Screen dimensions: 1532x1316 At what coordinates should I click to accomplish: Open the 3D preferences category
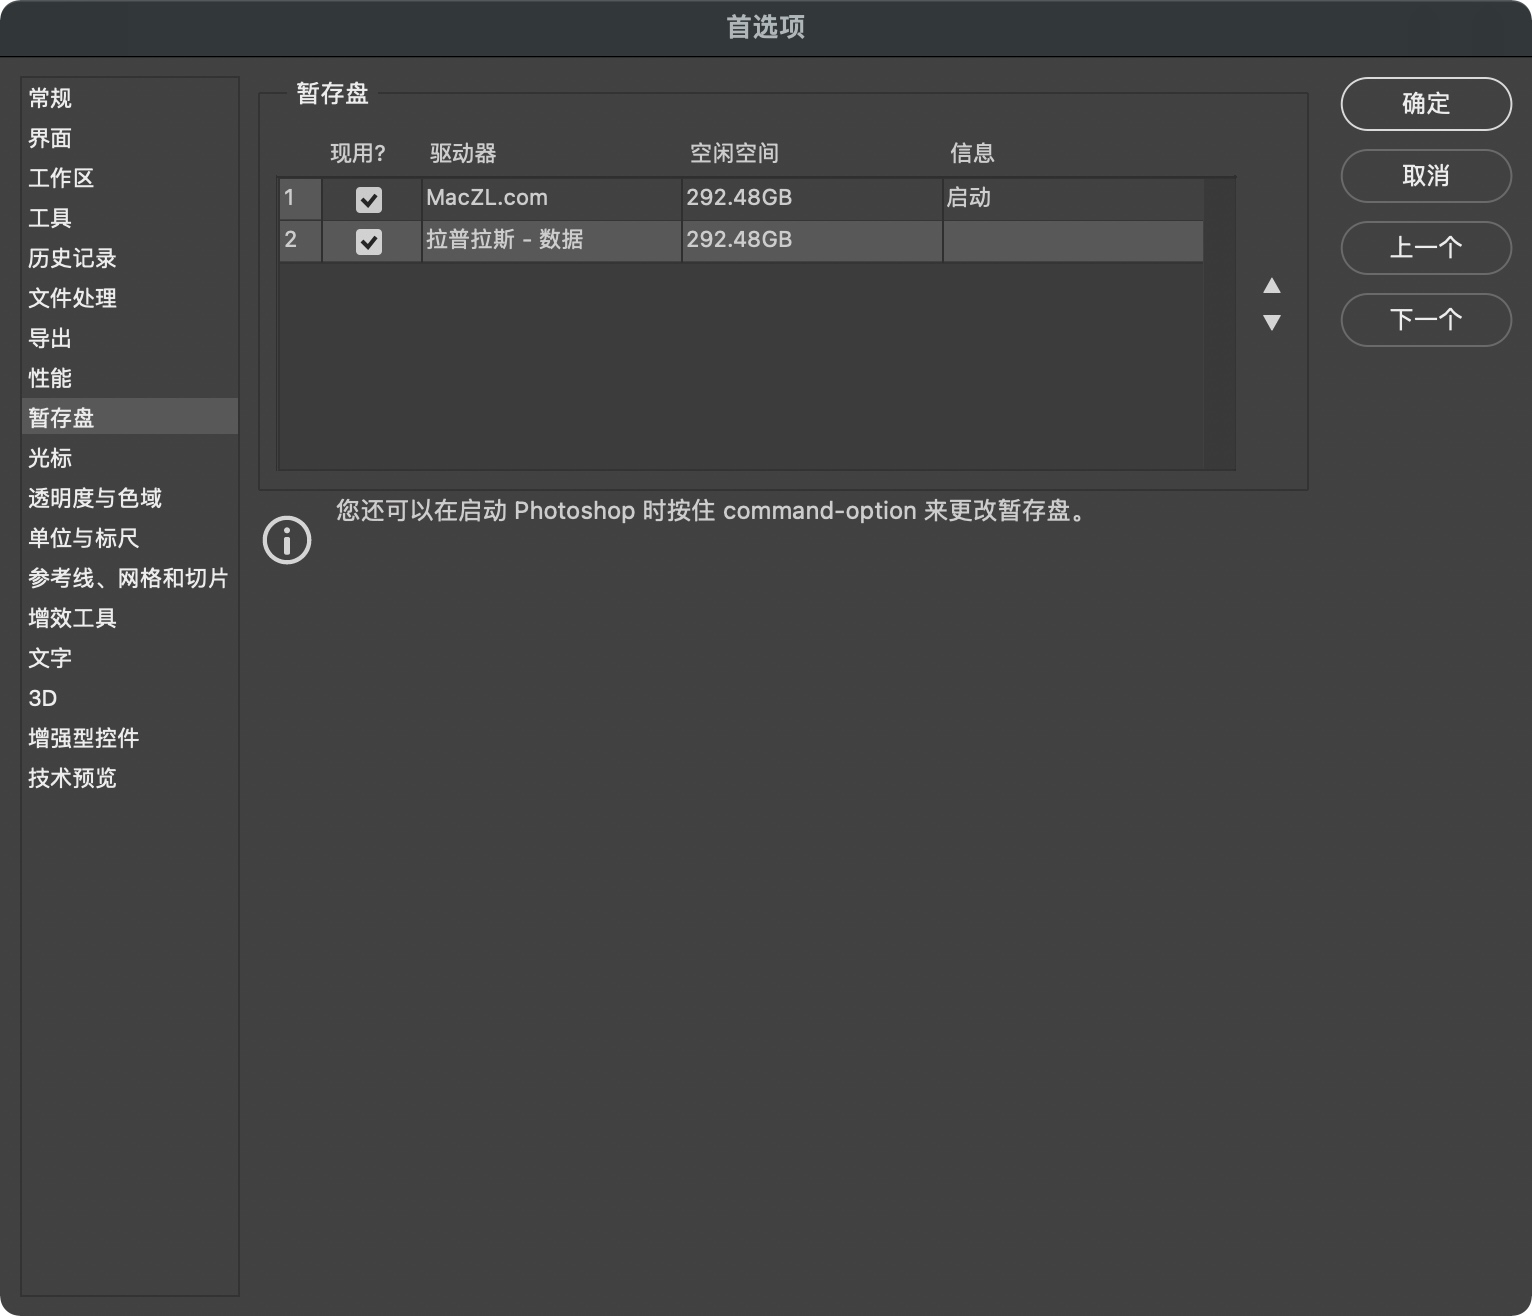pos(43,698)
